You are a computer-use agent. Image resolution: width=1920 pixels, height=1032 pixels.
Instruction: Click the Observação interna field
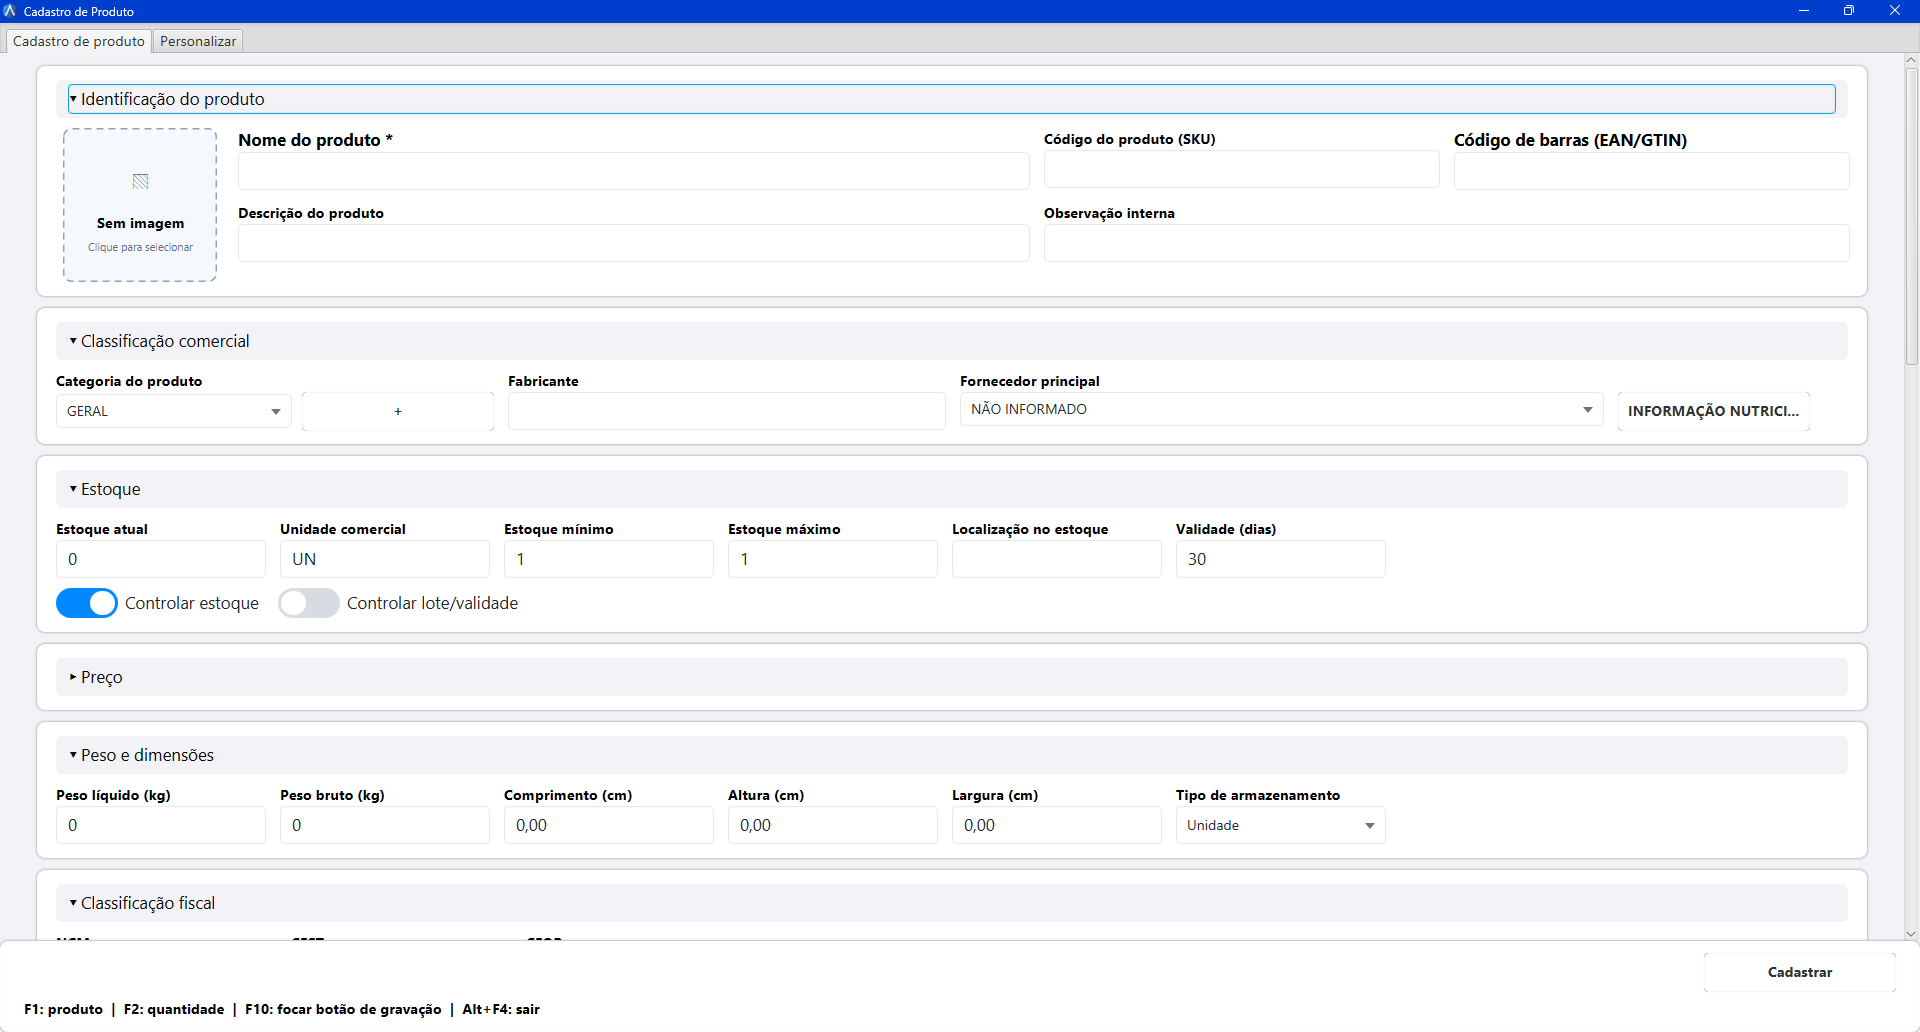click(x=1447, y=243)
